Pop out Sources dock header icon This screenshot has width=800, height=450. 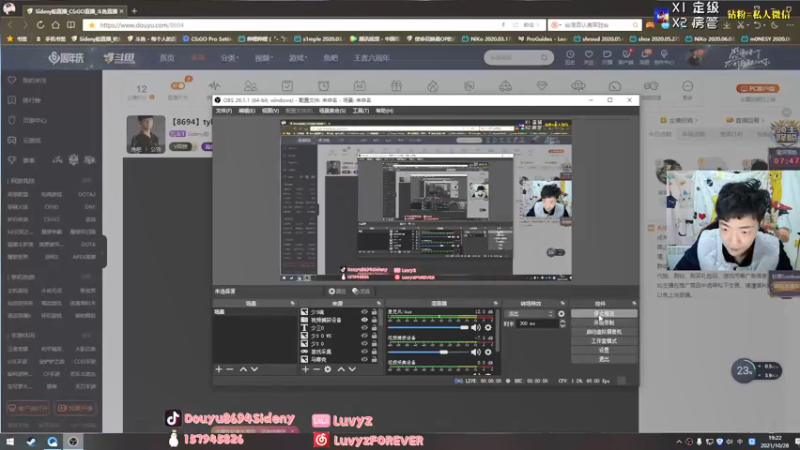[x=379, y=304]
